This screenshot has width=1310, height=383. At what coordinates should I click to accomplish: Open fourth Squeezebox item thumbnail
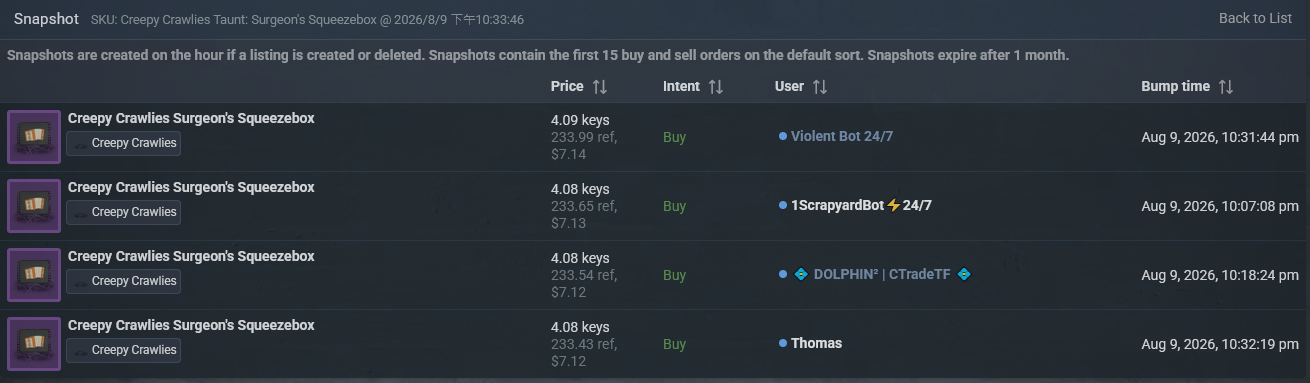click(x=34, y=343)
